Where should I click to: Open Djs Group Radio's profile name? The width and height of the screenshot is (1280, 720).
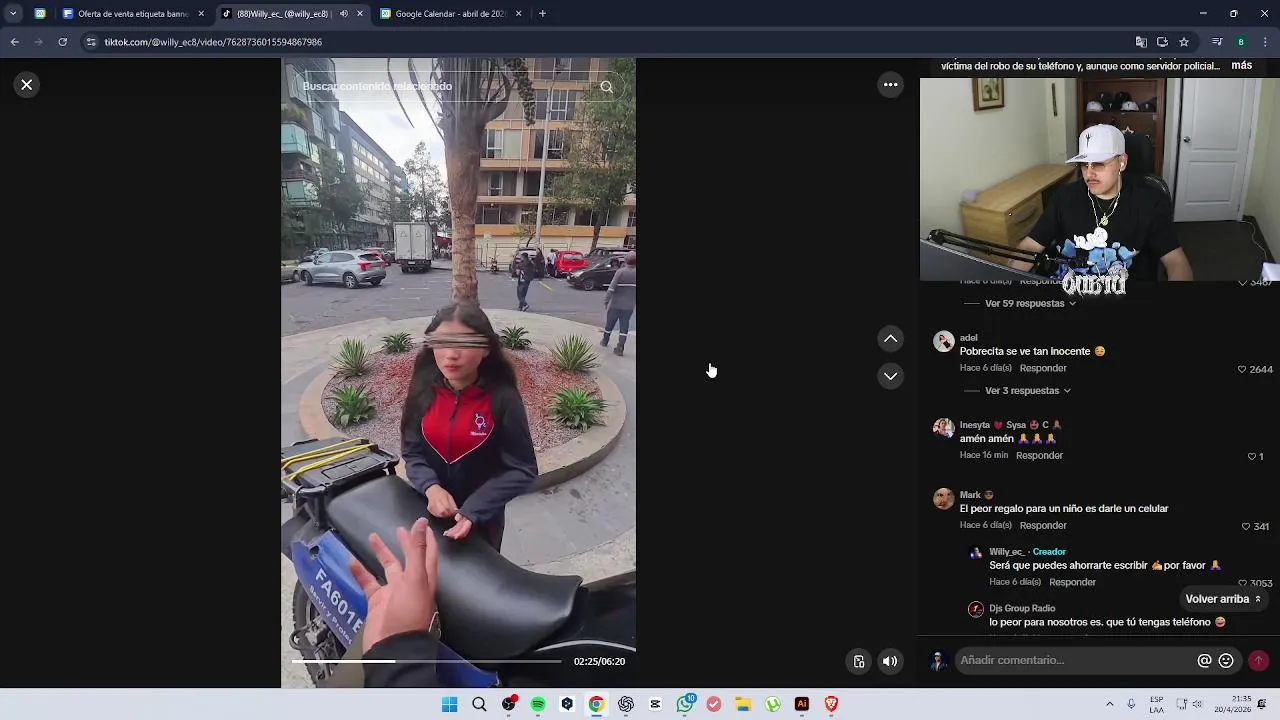[x=1022, y=608]
